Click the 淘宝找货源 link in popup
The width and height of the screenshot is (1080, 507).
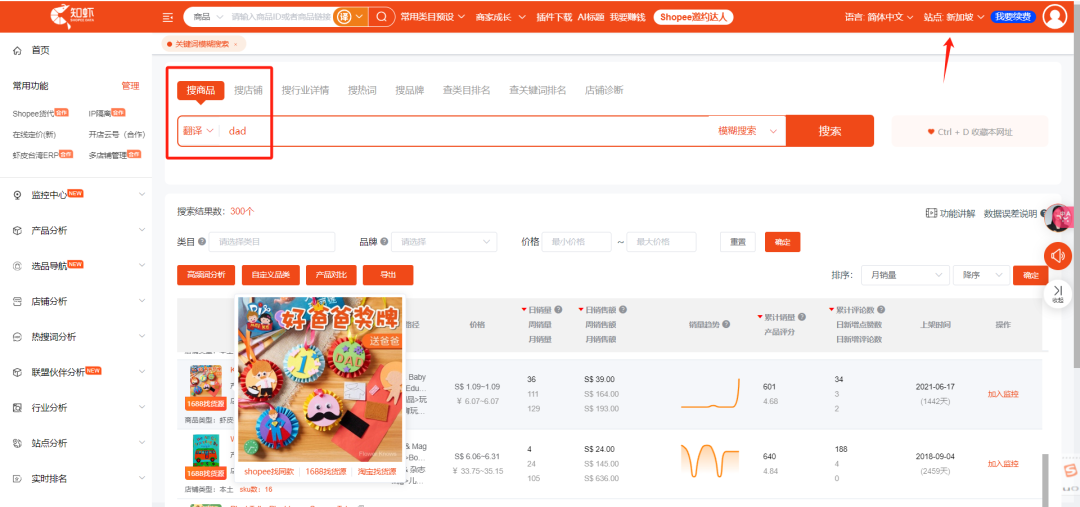(x=377, y=472)
